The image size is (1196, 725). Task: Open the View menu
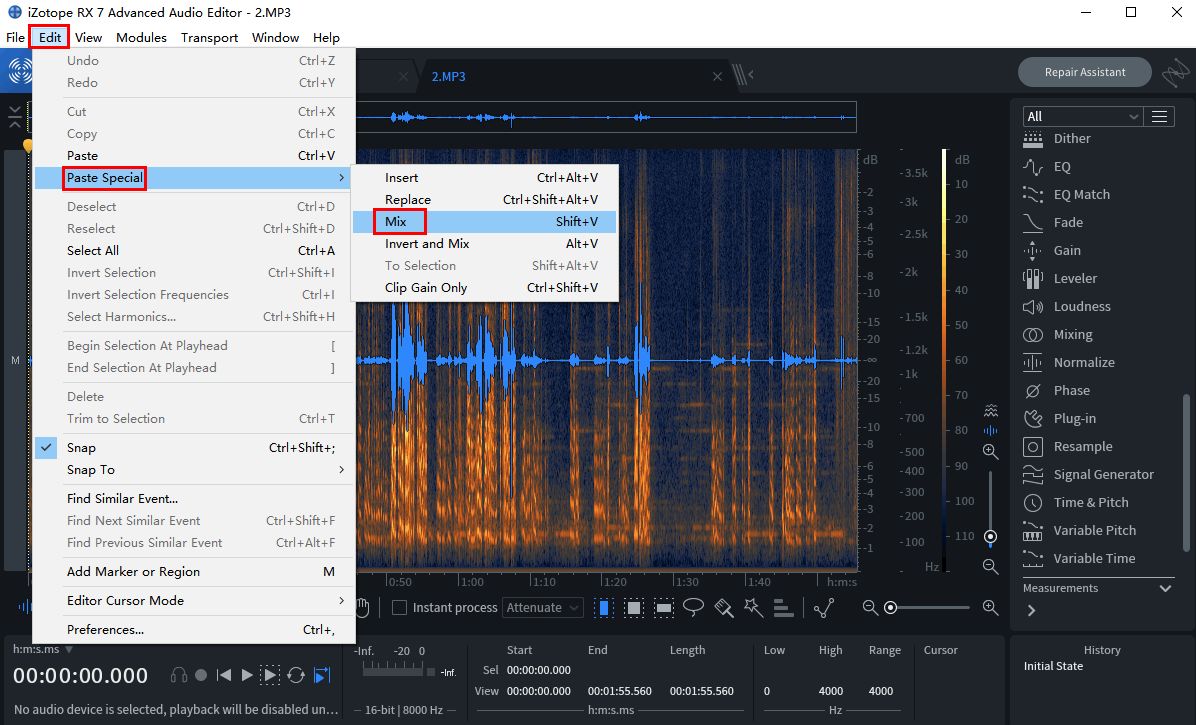point(88,37)
